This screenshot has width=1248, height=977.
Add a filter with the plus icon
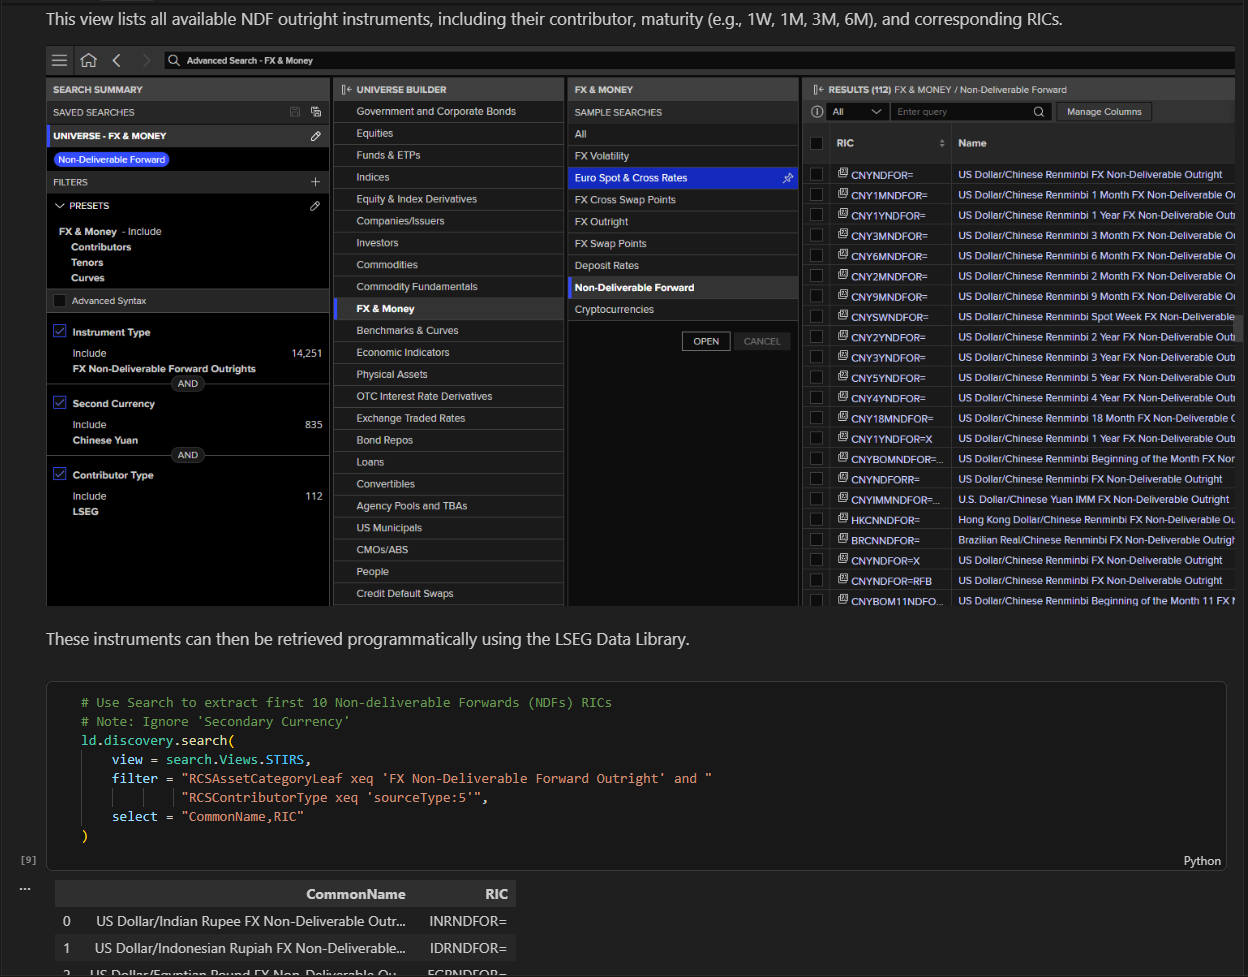tap(316, 182)
